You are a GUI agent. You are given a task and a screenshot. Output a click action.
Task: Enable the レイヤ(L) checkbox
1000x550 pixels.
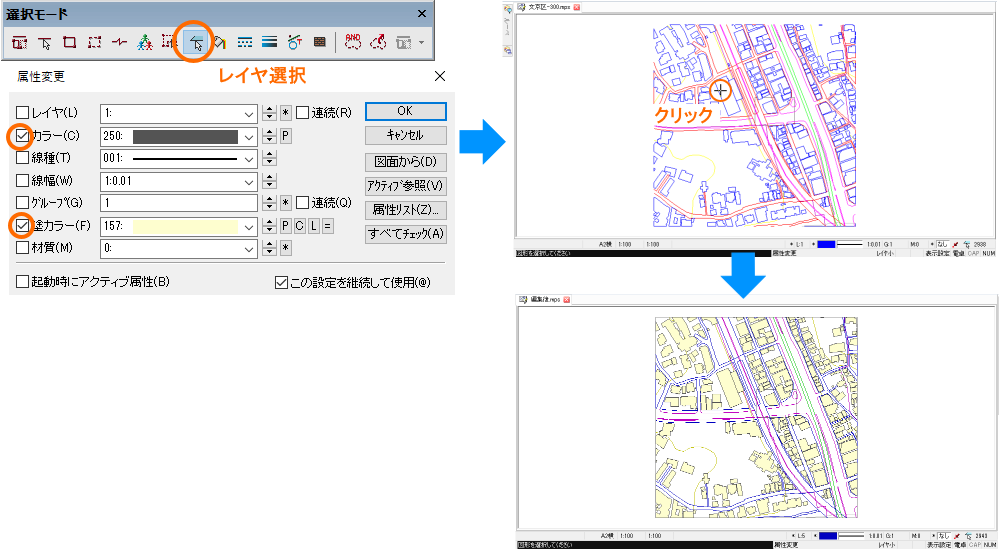point(22,113)
